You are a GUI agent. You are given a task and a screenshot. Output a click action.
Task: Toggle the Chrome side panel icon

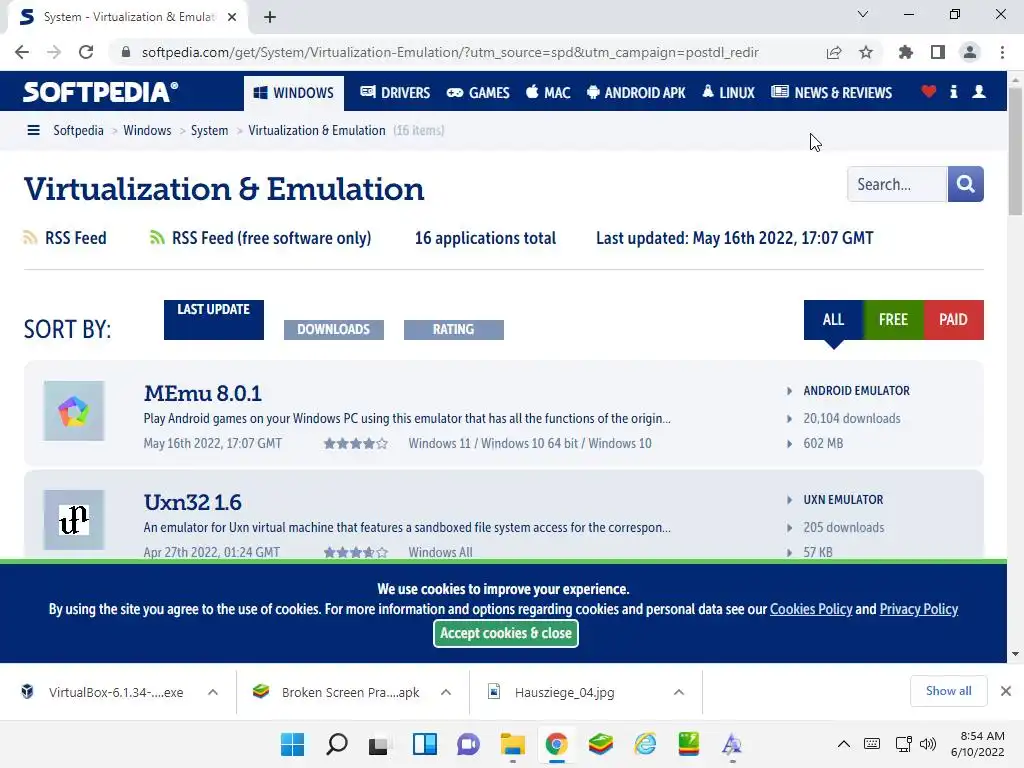click(938, 52)
